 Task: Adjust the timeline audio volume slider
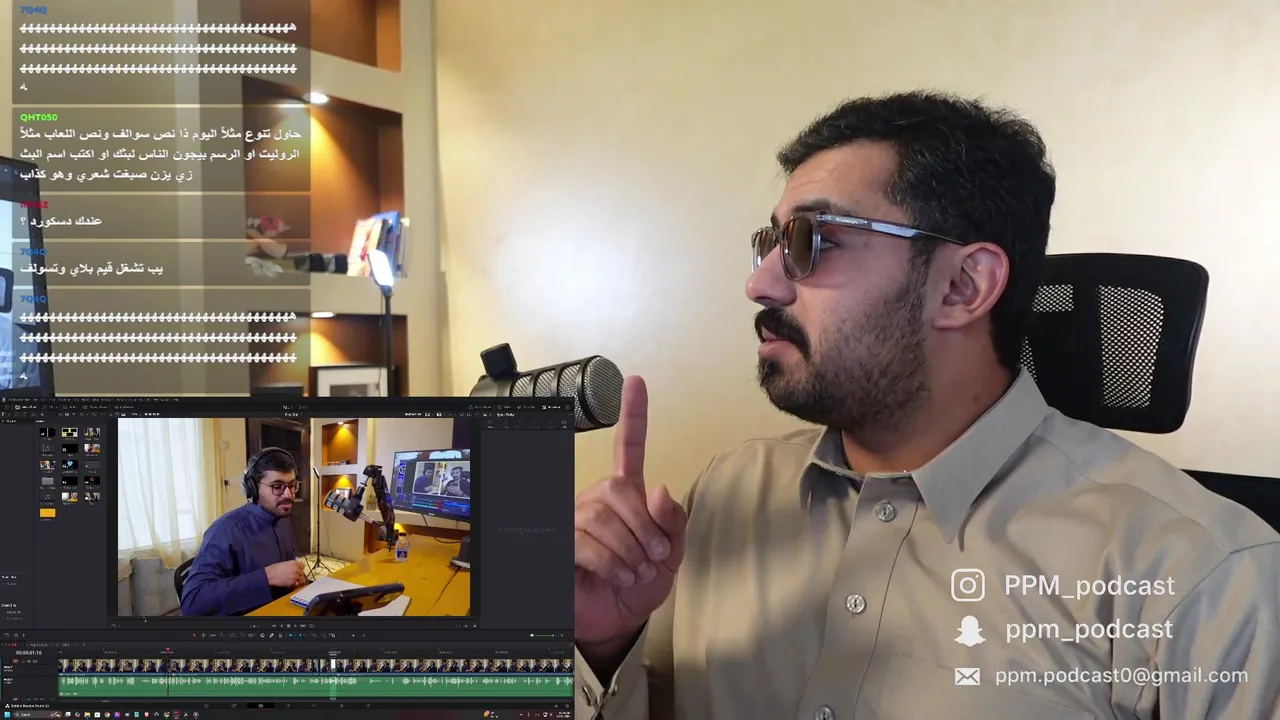(543, 635)
